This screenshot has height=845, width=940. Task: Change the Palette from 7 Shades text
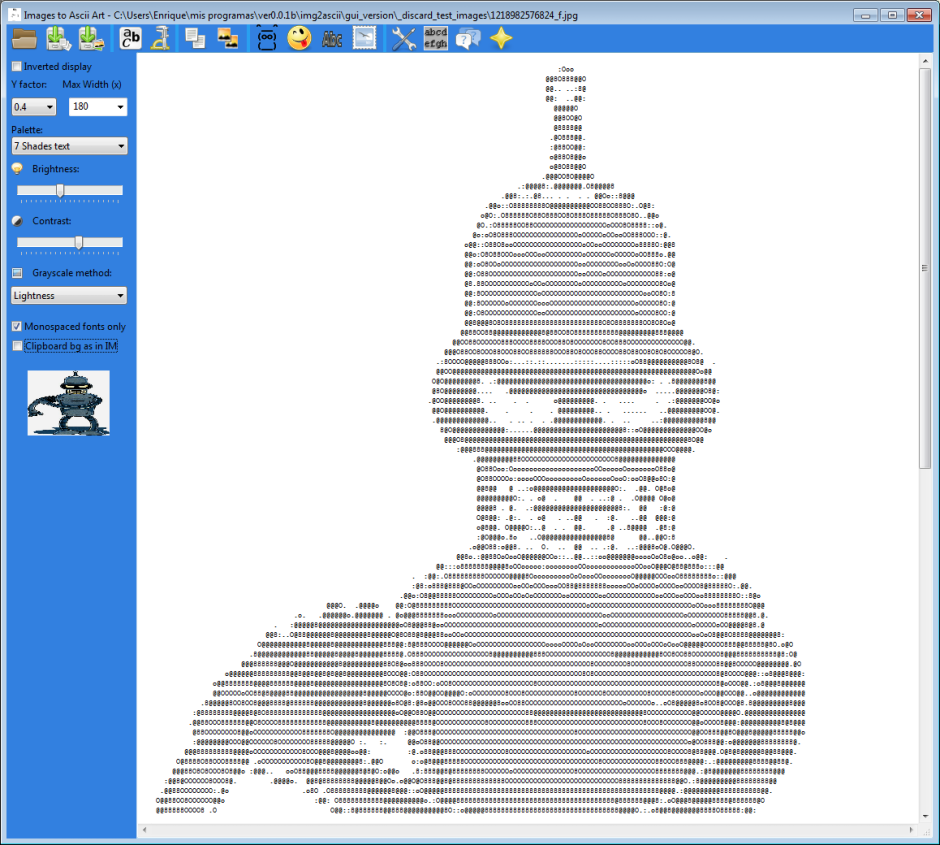click(x=68, y=146)
